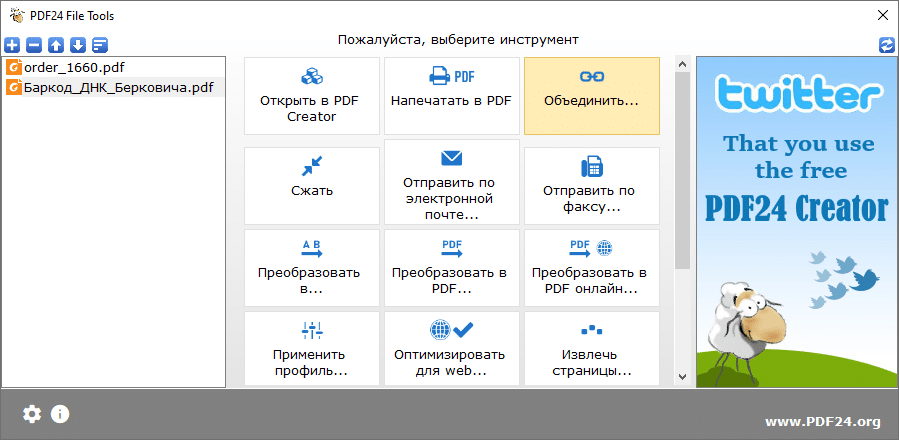Click the scrollbar down arrow in tools panel
This screenshot has height=440, width=899.
tap(682, 377)
